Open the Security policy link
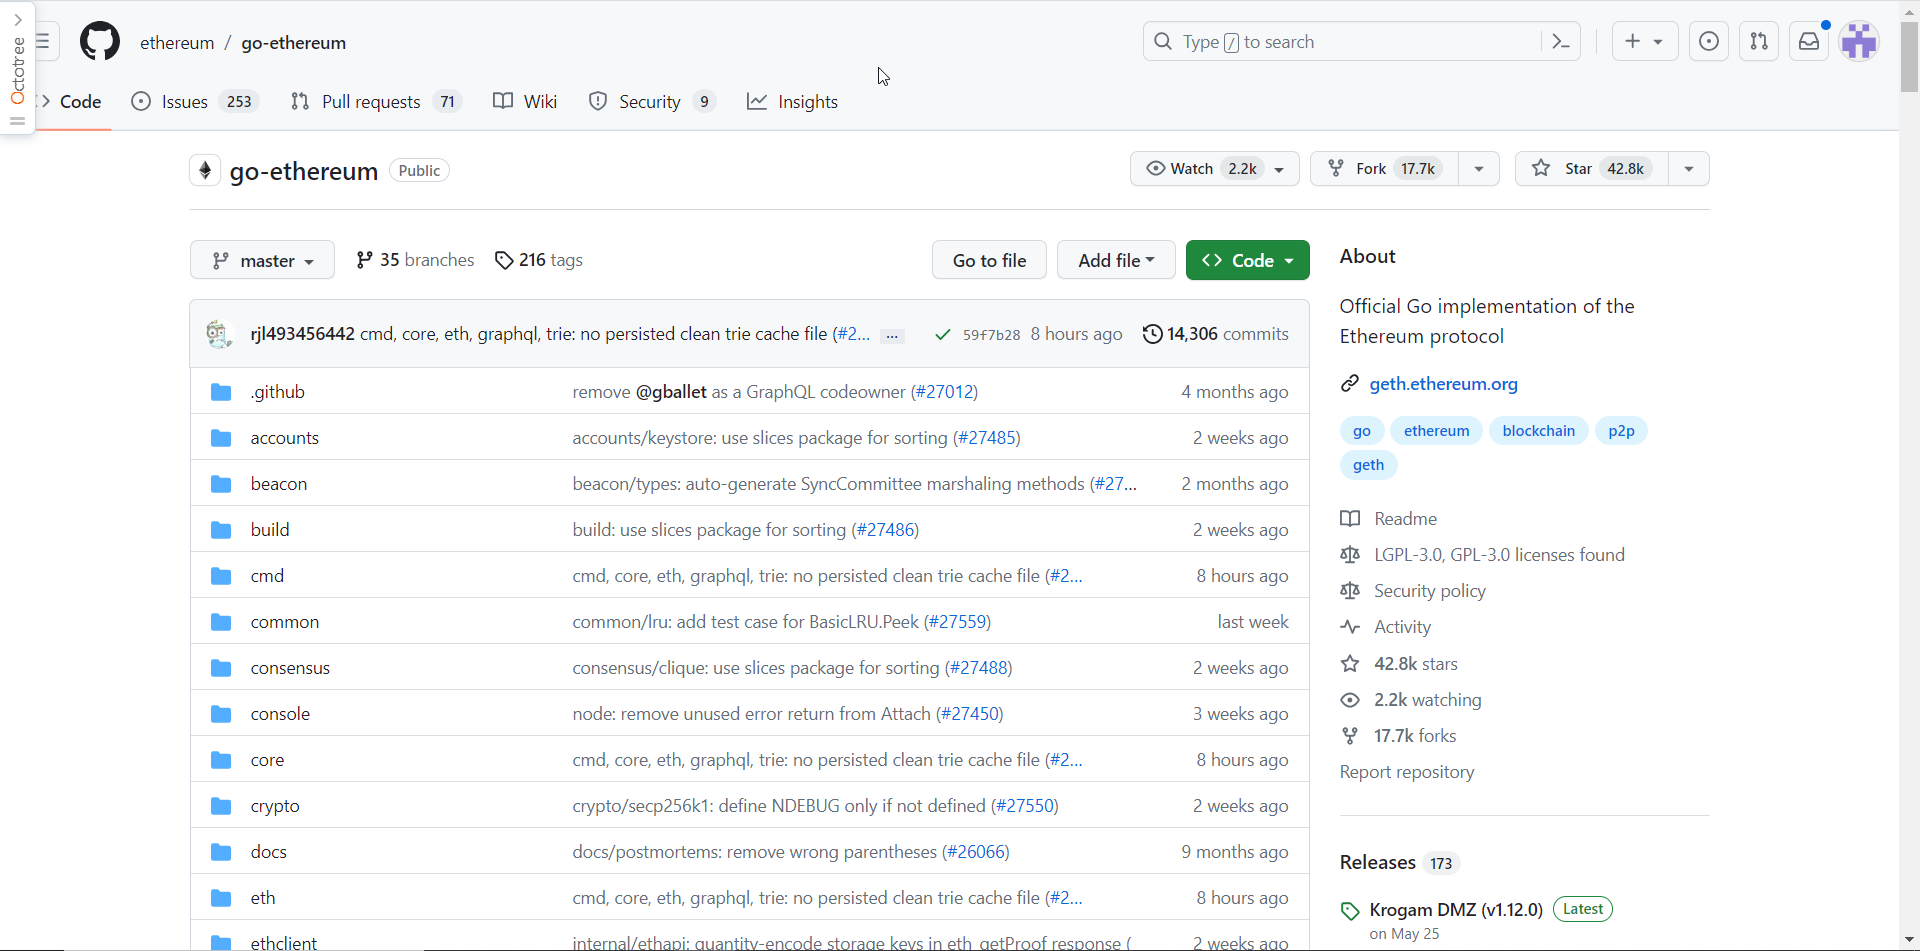The image size is (1920, 951). click(x=1429, y=591)
